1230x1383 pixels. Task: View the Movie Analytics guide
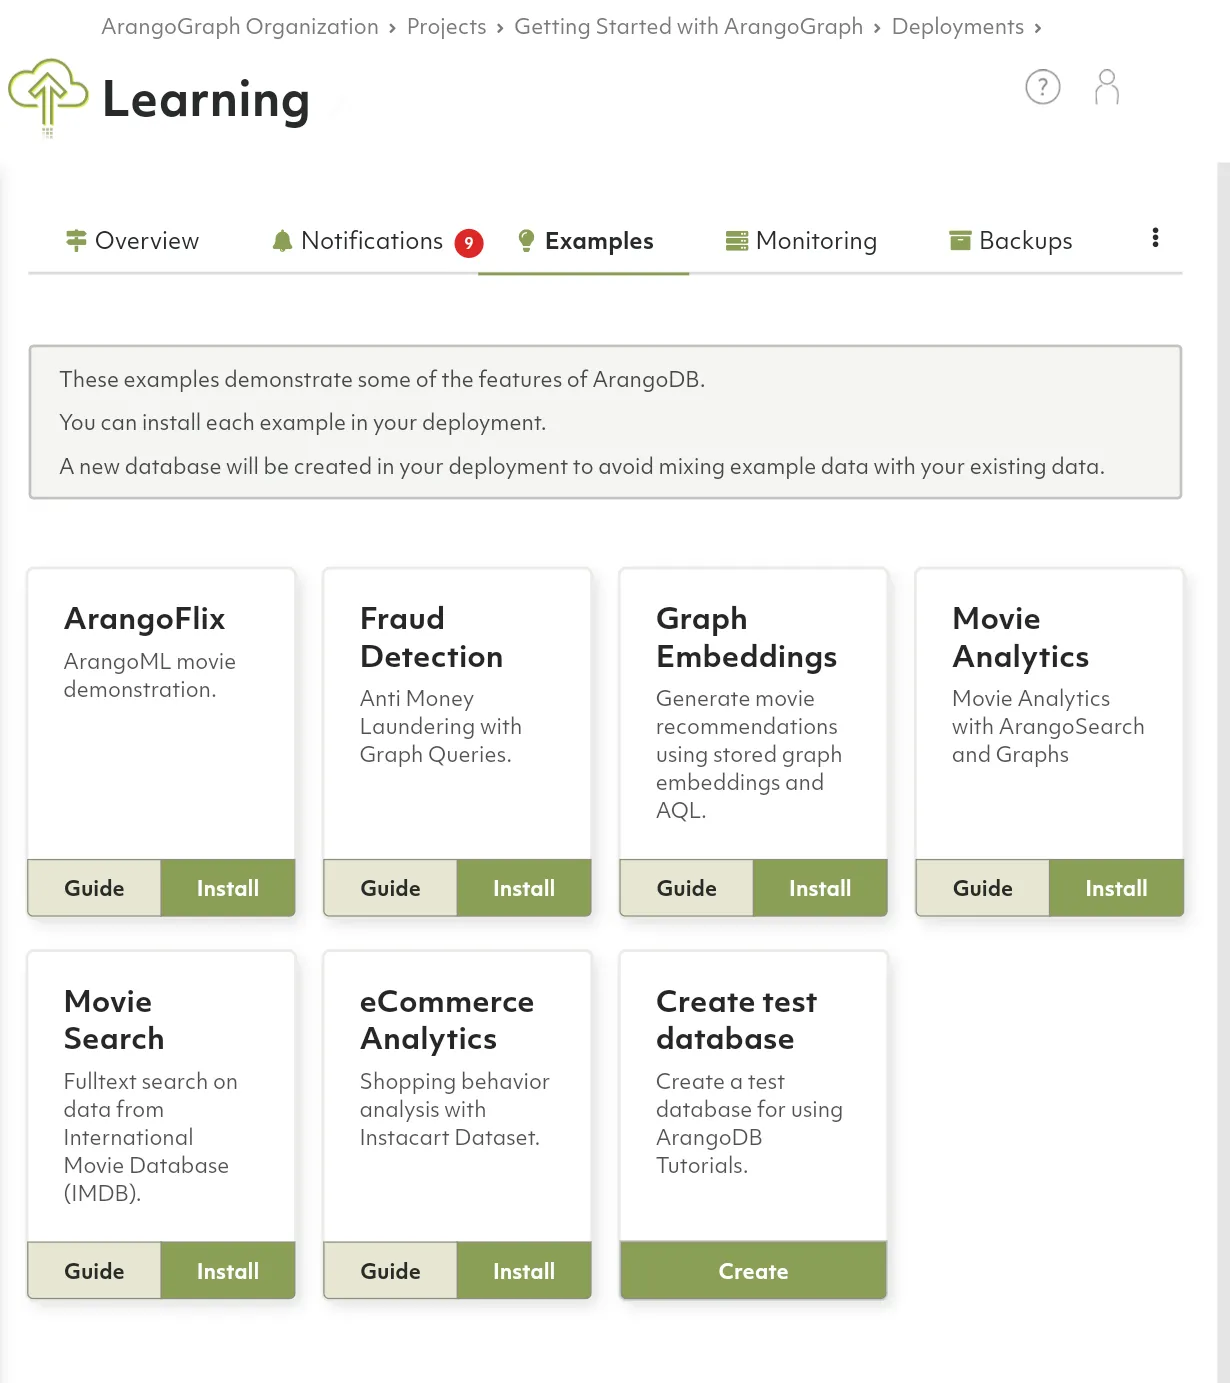(982, 888)
